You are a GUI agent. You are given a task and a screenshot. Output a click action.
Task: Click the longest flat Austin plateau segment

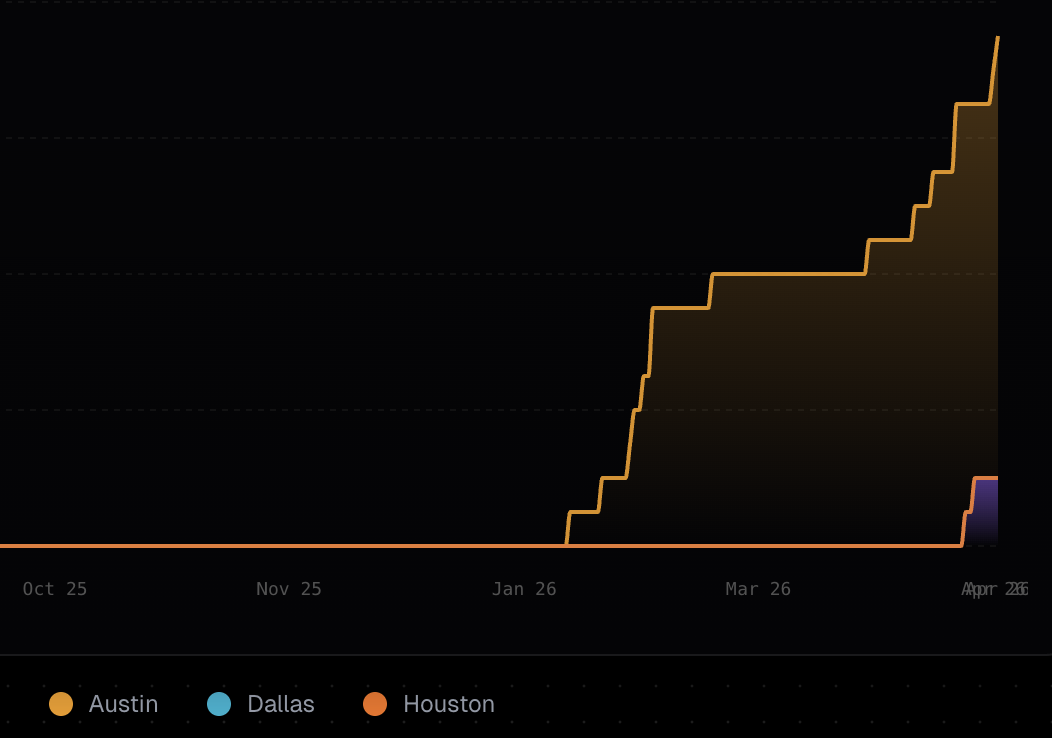point(788,274)
